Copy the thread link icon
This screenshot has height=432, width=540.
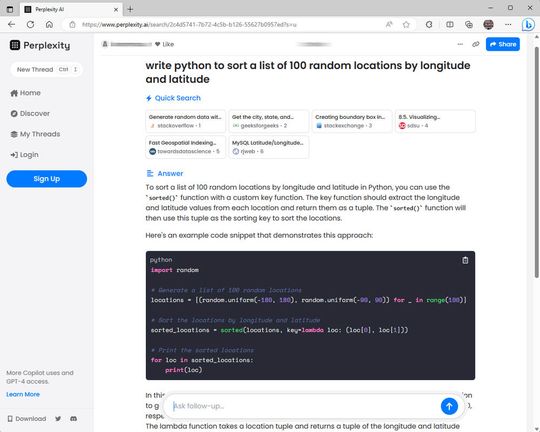point(476,44)
